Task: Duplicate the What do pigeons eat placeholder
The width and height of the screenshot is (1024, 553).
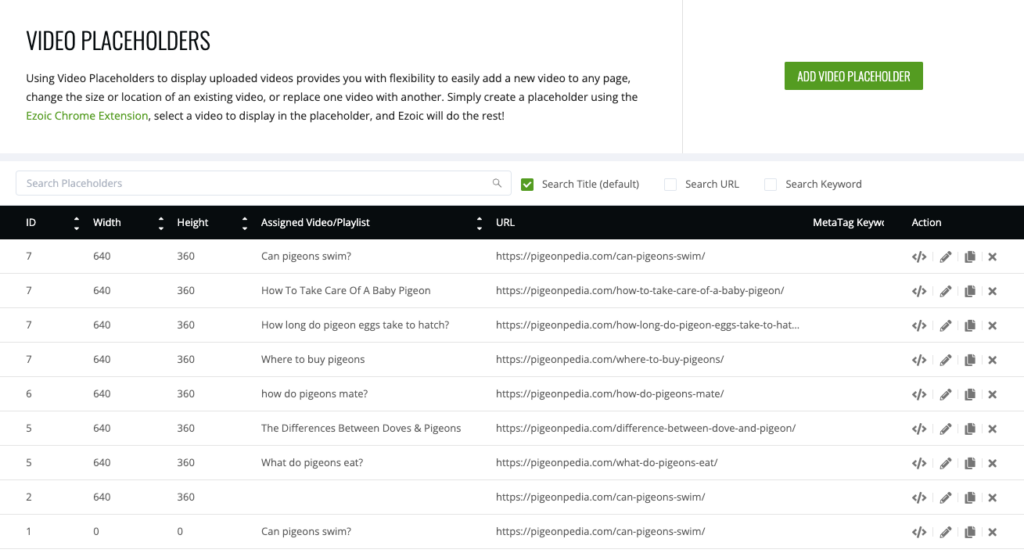Action: [x=970, y=463]
